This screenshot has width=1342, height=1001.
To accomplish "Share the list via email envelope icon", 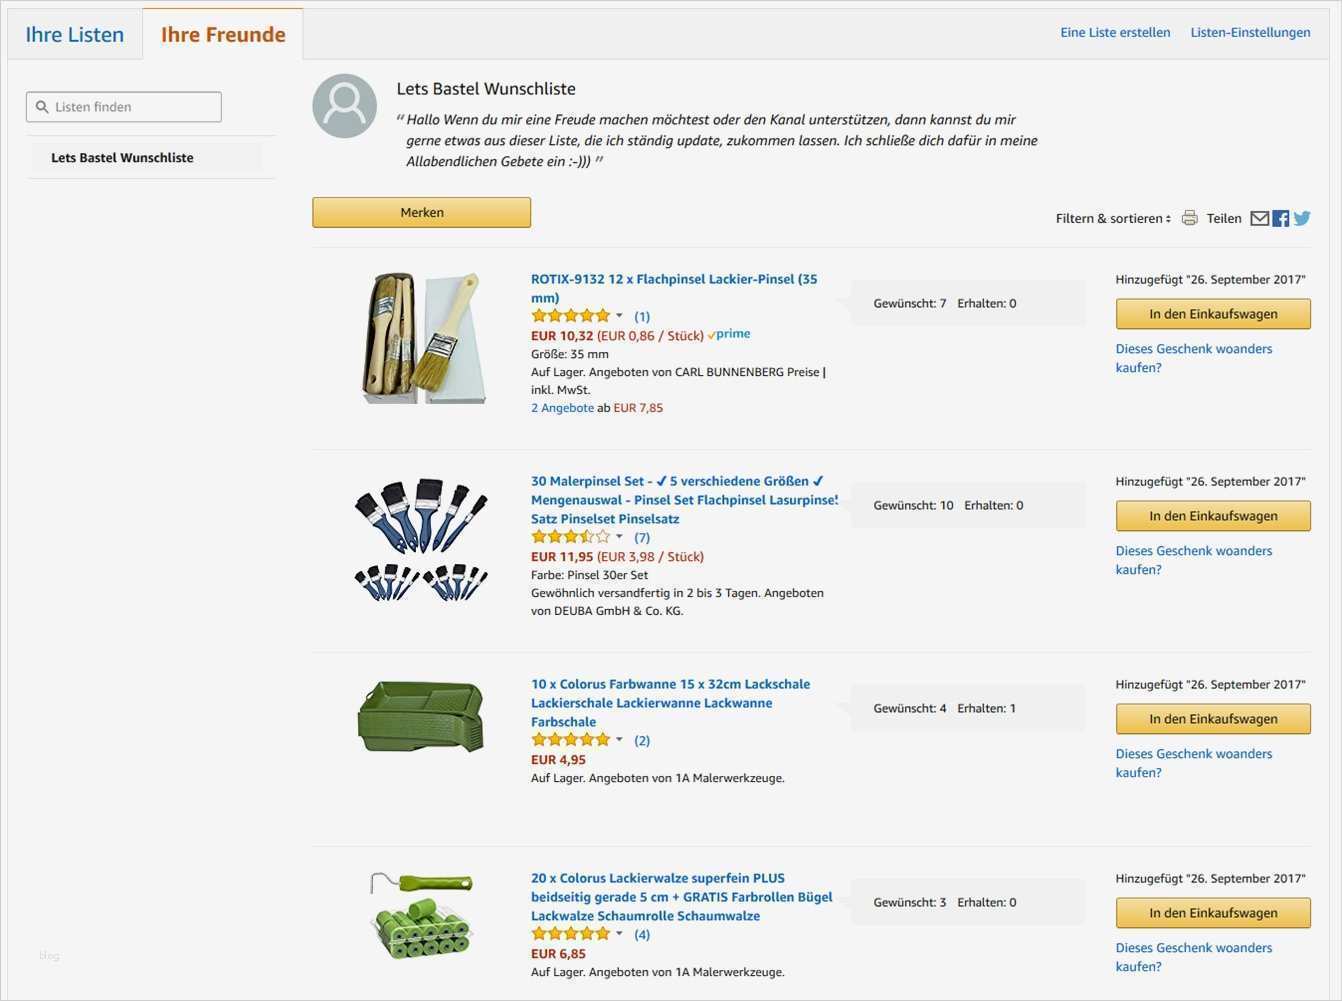I will tap(1260, 218).
